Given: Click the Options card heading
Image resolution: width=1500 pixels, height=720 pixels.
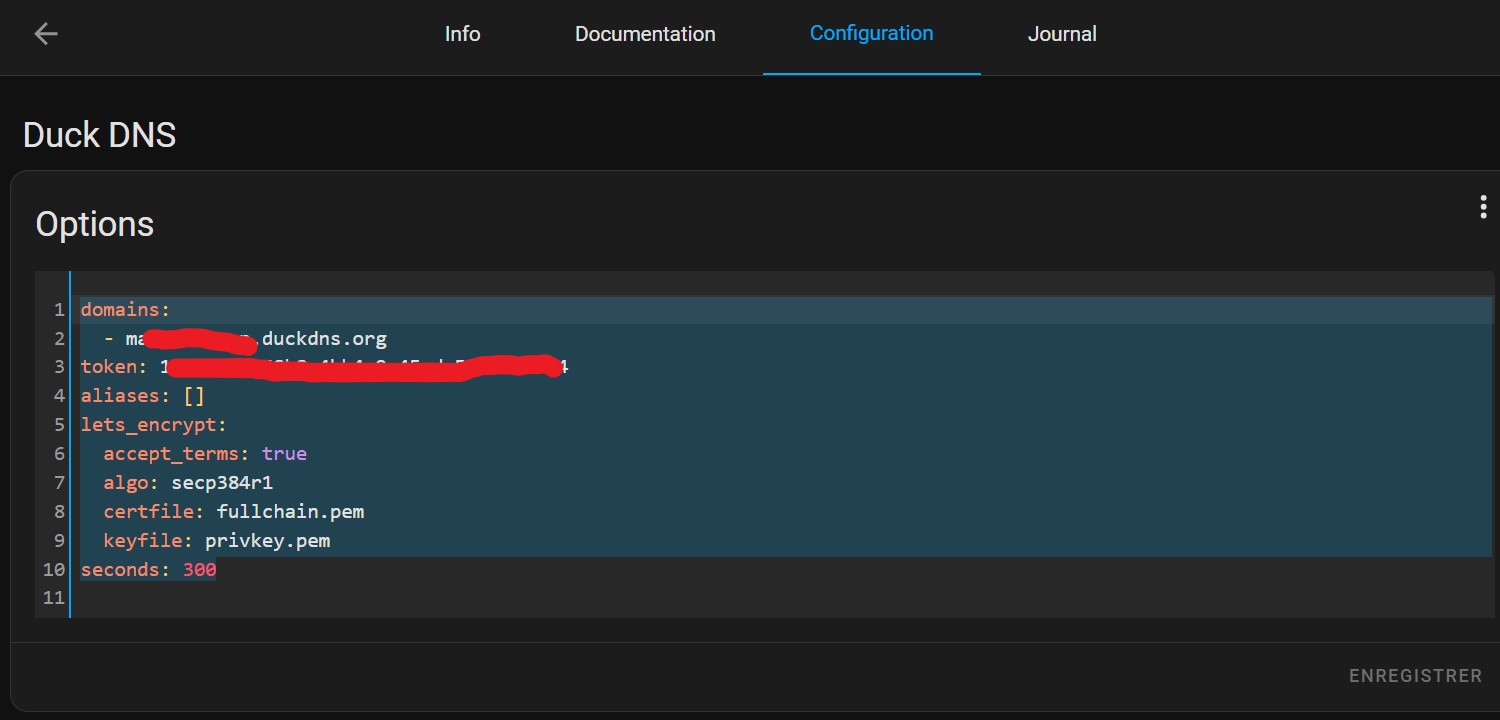Looking at the screenshot, I should [x=95, y=224].
